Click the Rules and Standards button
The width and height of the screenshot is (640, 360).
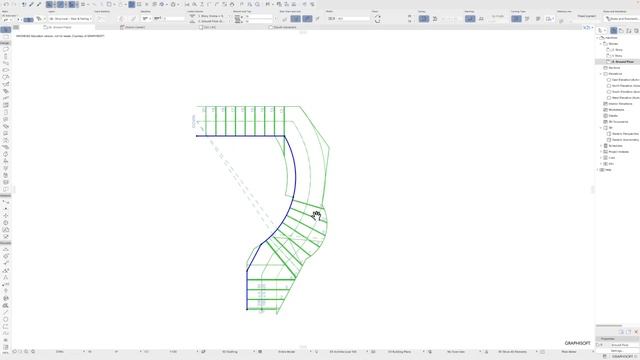pyautogui.click(x=622, y=19)
